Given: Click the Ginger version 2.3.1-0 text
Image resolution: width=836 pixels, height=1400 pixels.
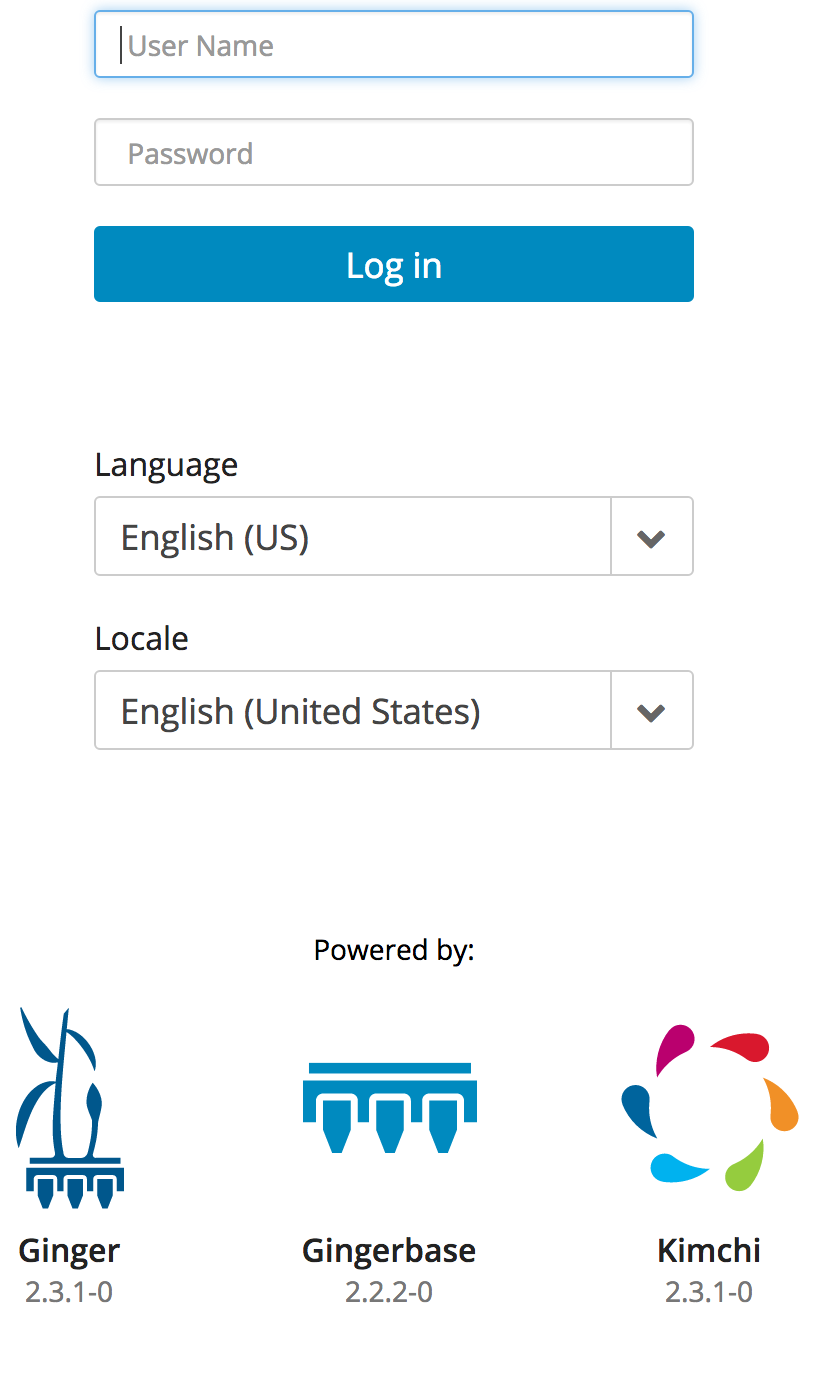Looking at the screenshot, I should click(69, 1292).
